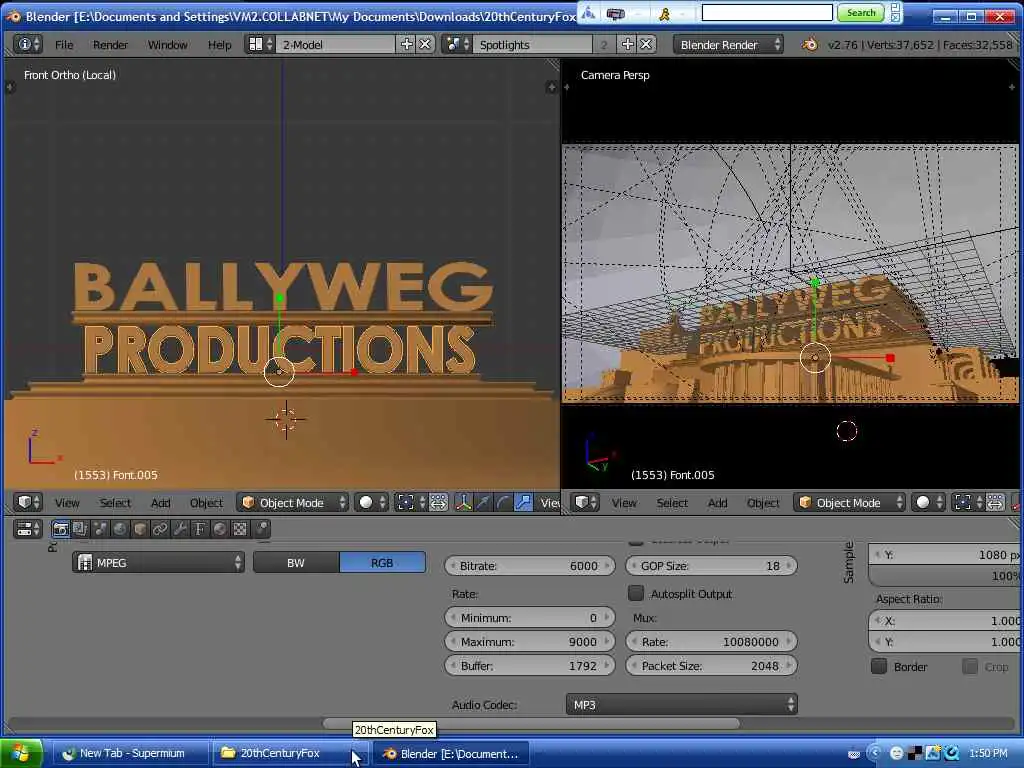
Task: Open the Add menu in left viewport
Action: 161,502
